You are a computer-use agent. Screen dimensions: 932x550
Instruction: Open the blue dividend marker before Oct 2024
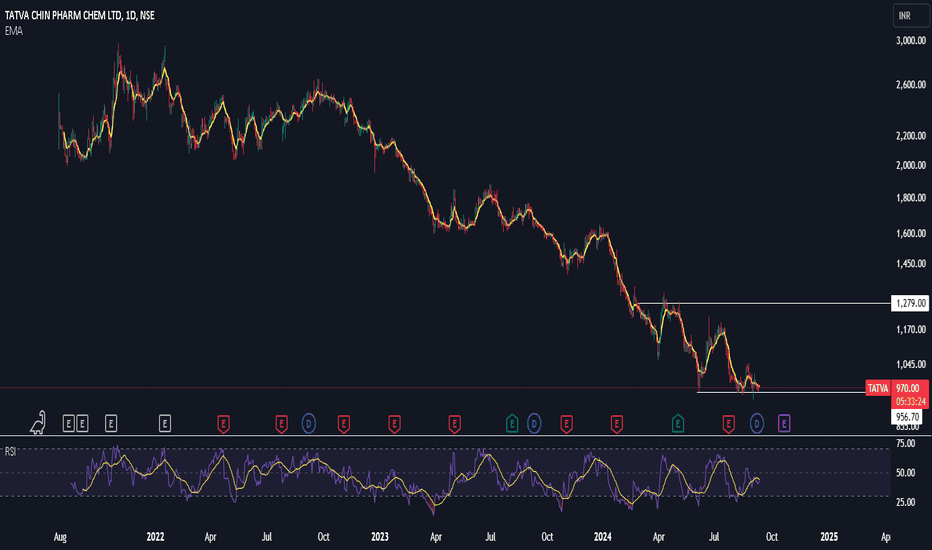[757, 423]
